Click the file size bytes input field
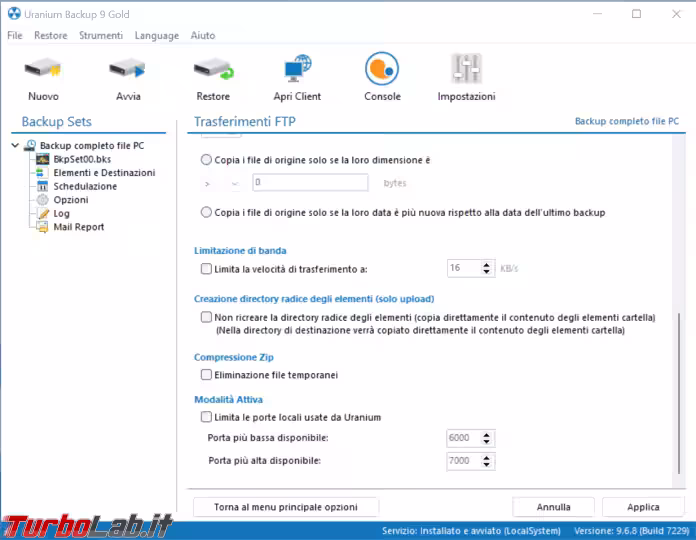The height and width of the screenshot is (540, 696). [x=310, y=182]
